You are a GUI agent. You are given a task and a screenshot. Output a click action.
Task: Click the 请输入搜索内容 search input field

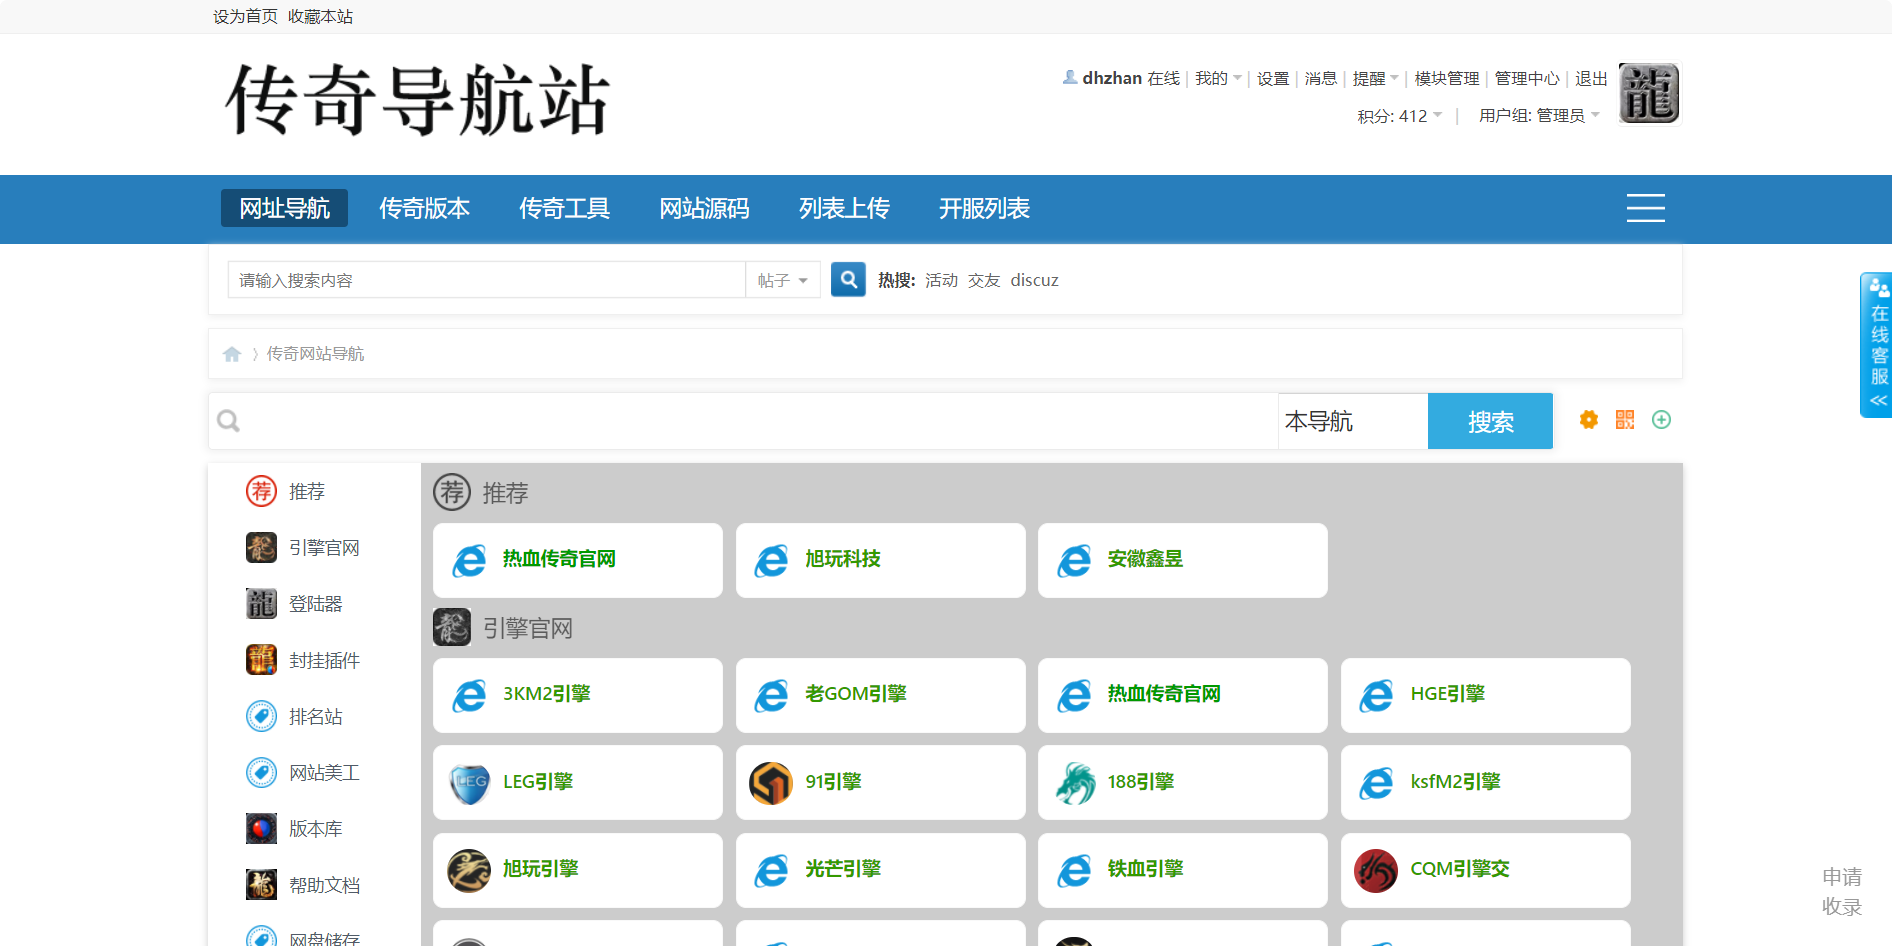pos(486,280)
